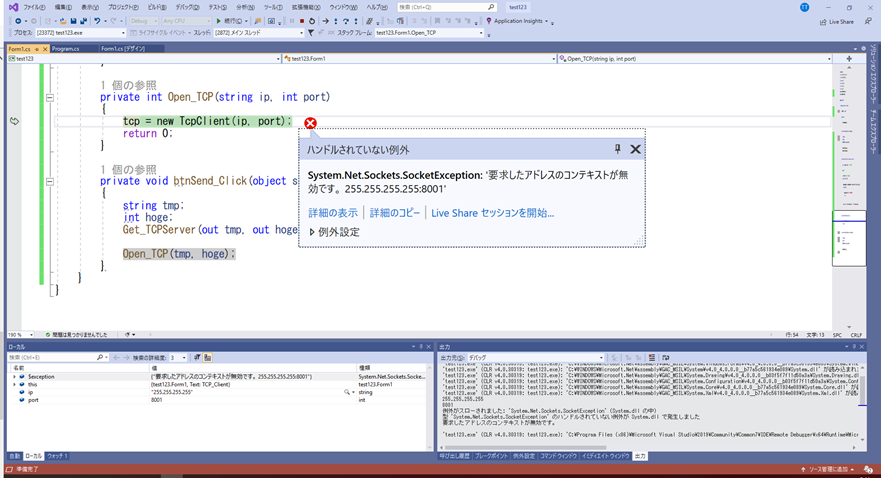Open the 編集 menu

tap(63, 7)
